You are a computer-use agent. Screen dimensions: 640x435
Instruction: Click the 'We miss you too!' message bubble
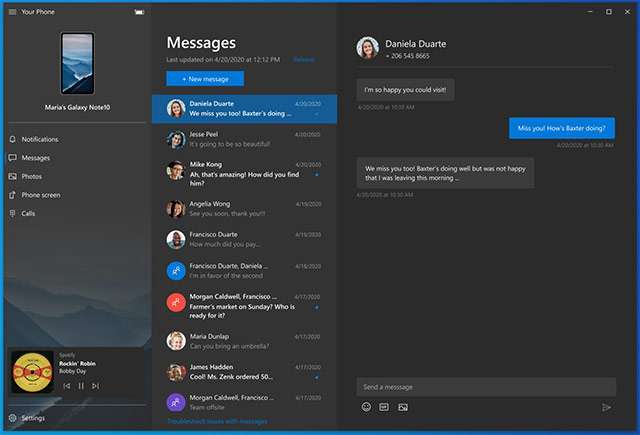(445, 173)
